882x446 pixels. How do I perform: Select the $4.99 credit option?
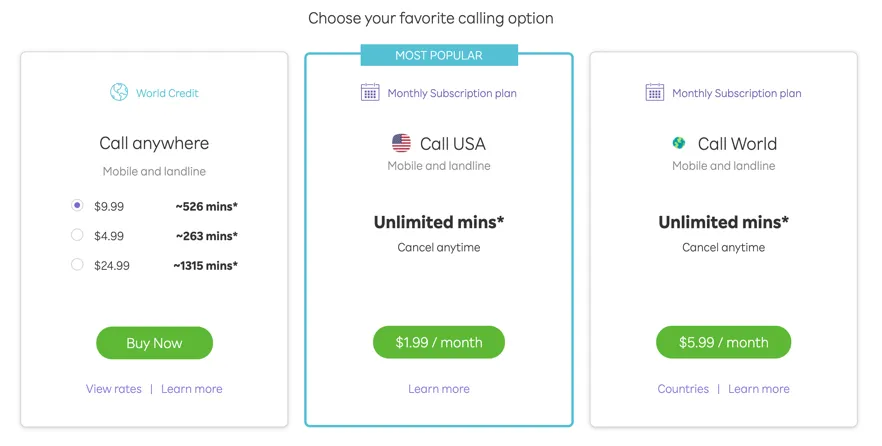point(77,235)
